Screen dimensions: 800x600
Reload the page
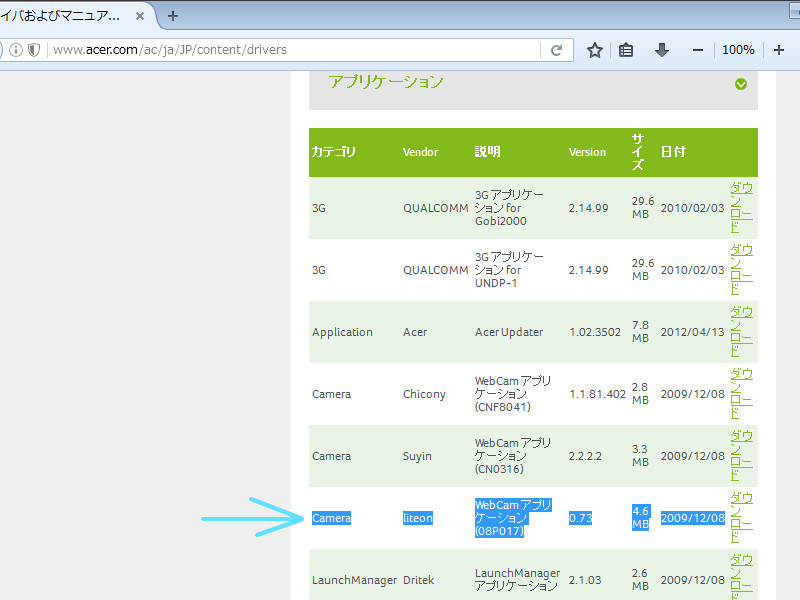click(x=557, y=50)
